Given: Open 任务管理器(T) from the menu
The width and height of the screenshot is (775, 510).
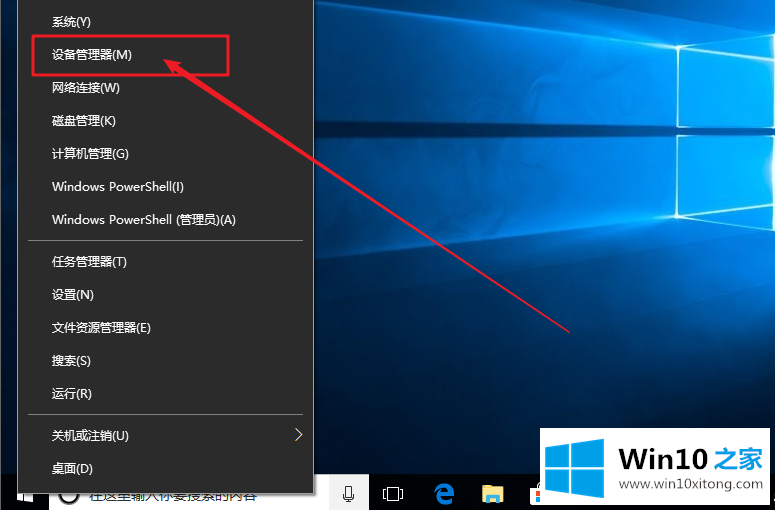Looking at the screenshot, I should [x=89, y=262].
